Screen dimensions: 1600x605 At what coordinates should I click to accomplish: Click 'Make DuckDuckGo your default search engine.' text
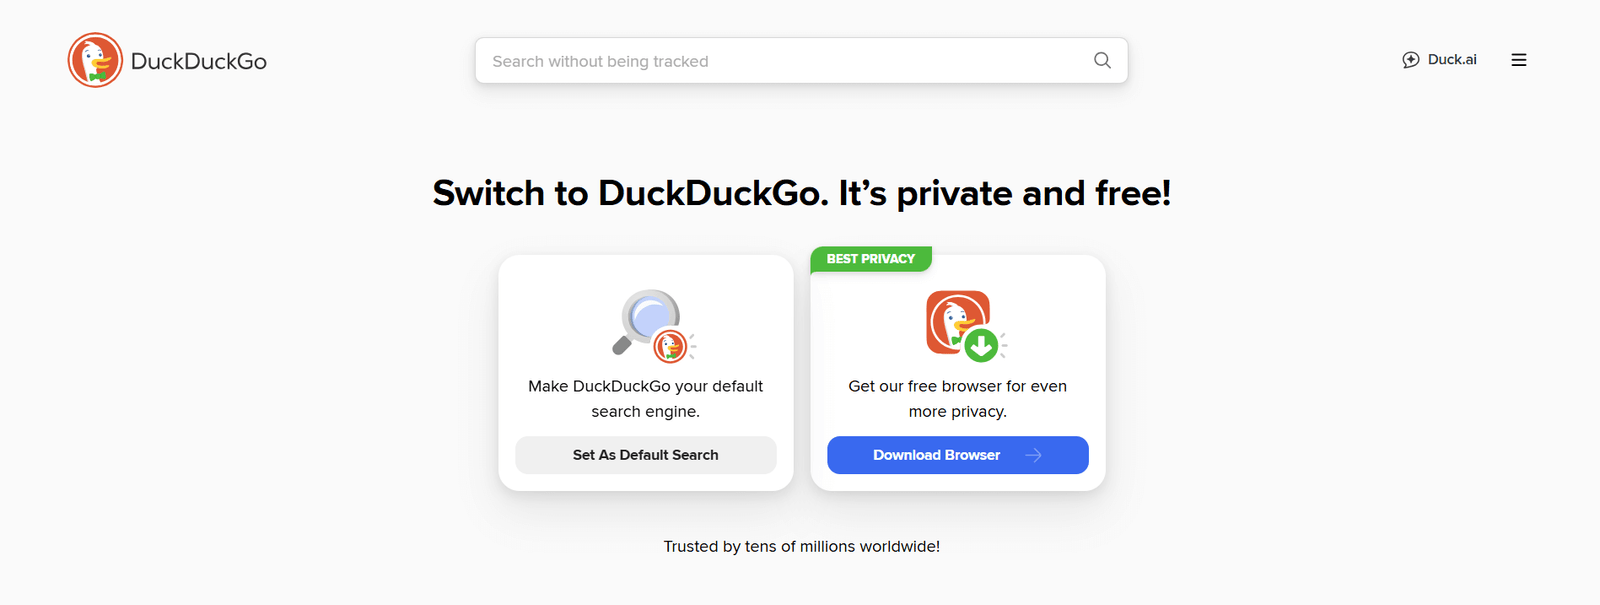(x=646, y=398)
